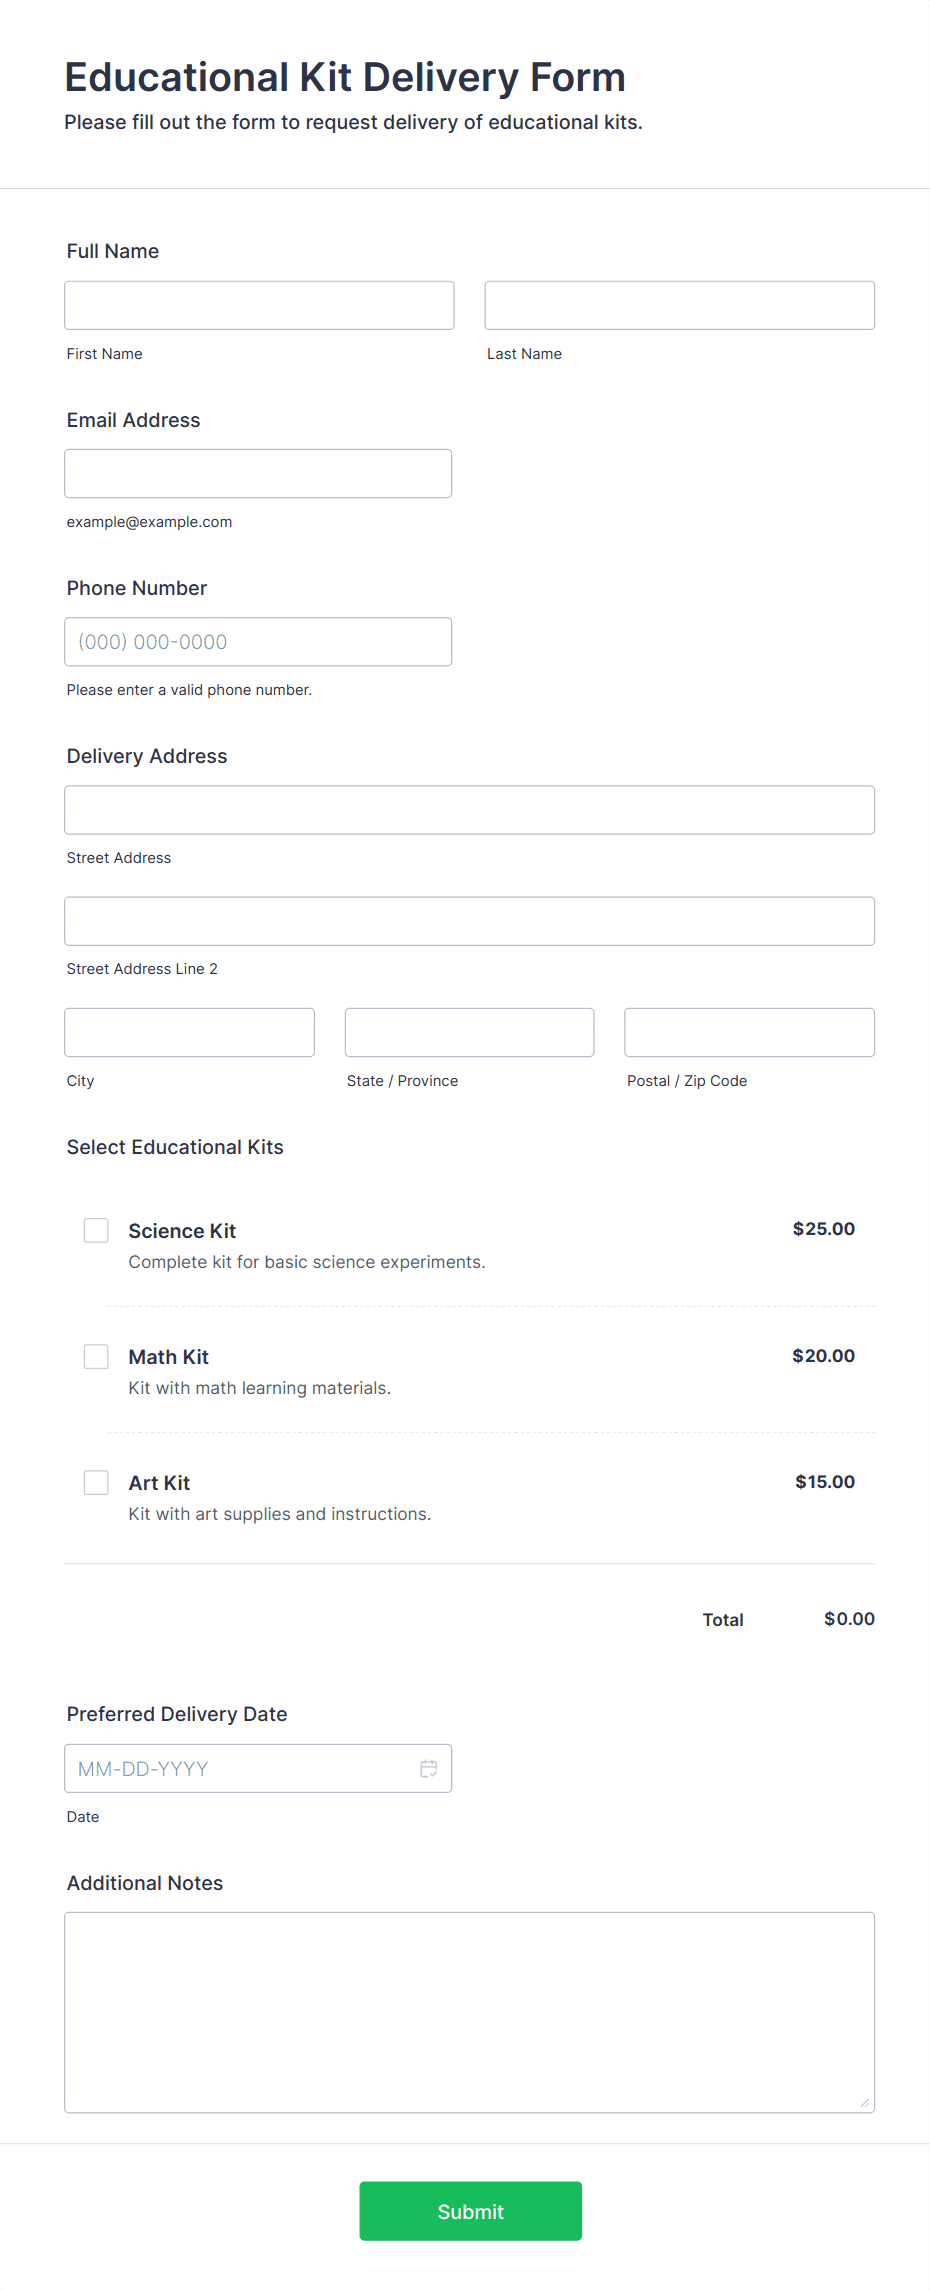Focus the Postal / Zip Code field
Image resolution: width=930 pixels, height=2290 pixels.
coord(749,1032)
